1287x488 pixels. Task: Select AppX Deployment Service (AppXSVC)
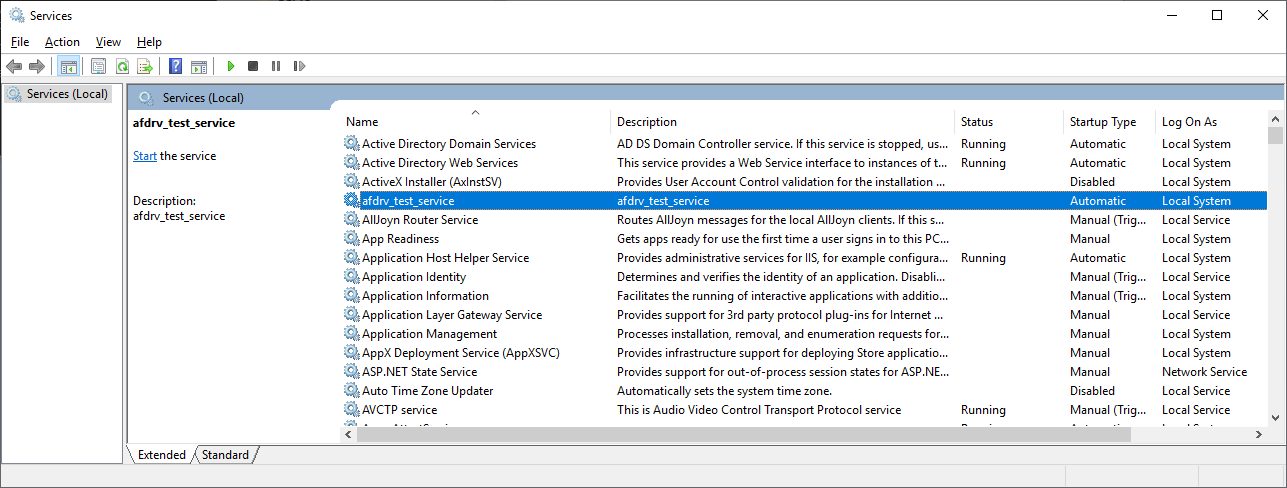point(461,353)
